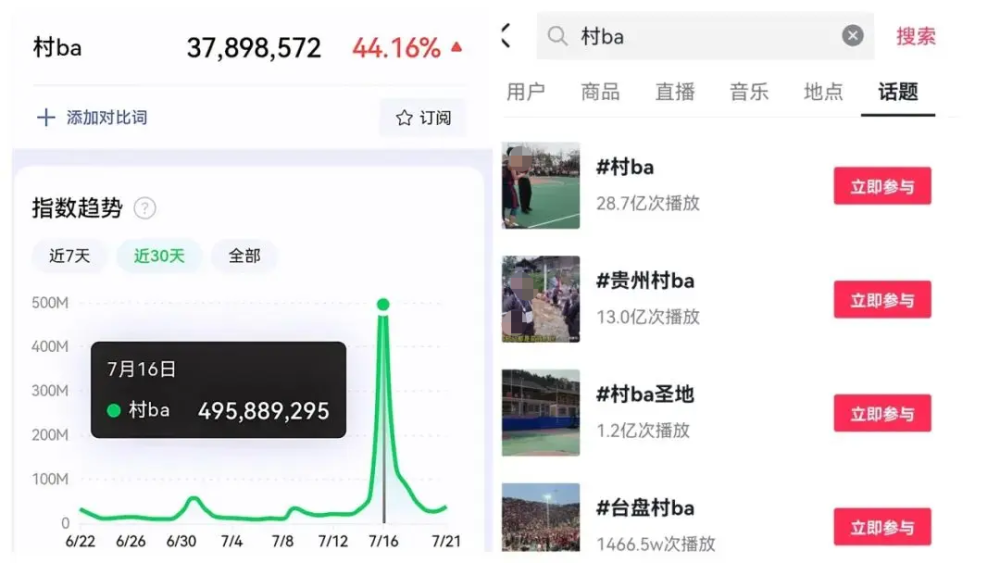Switch to the 用户 tab

[526, 92]
